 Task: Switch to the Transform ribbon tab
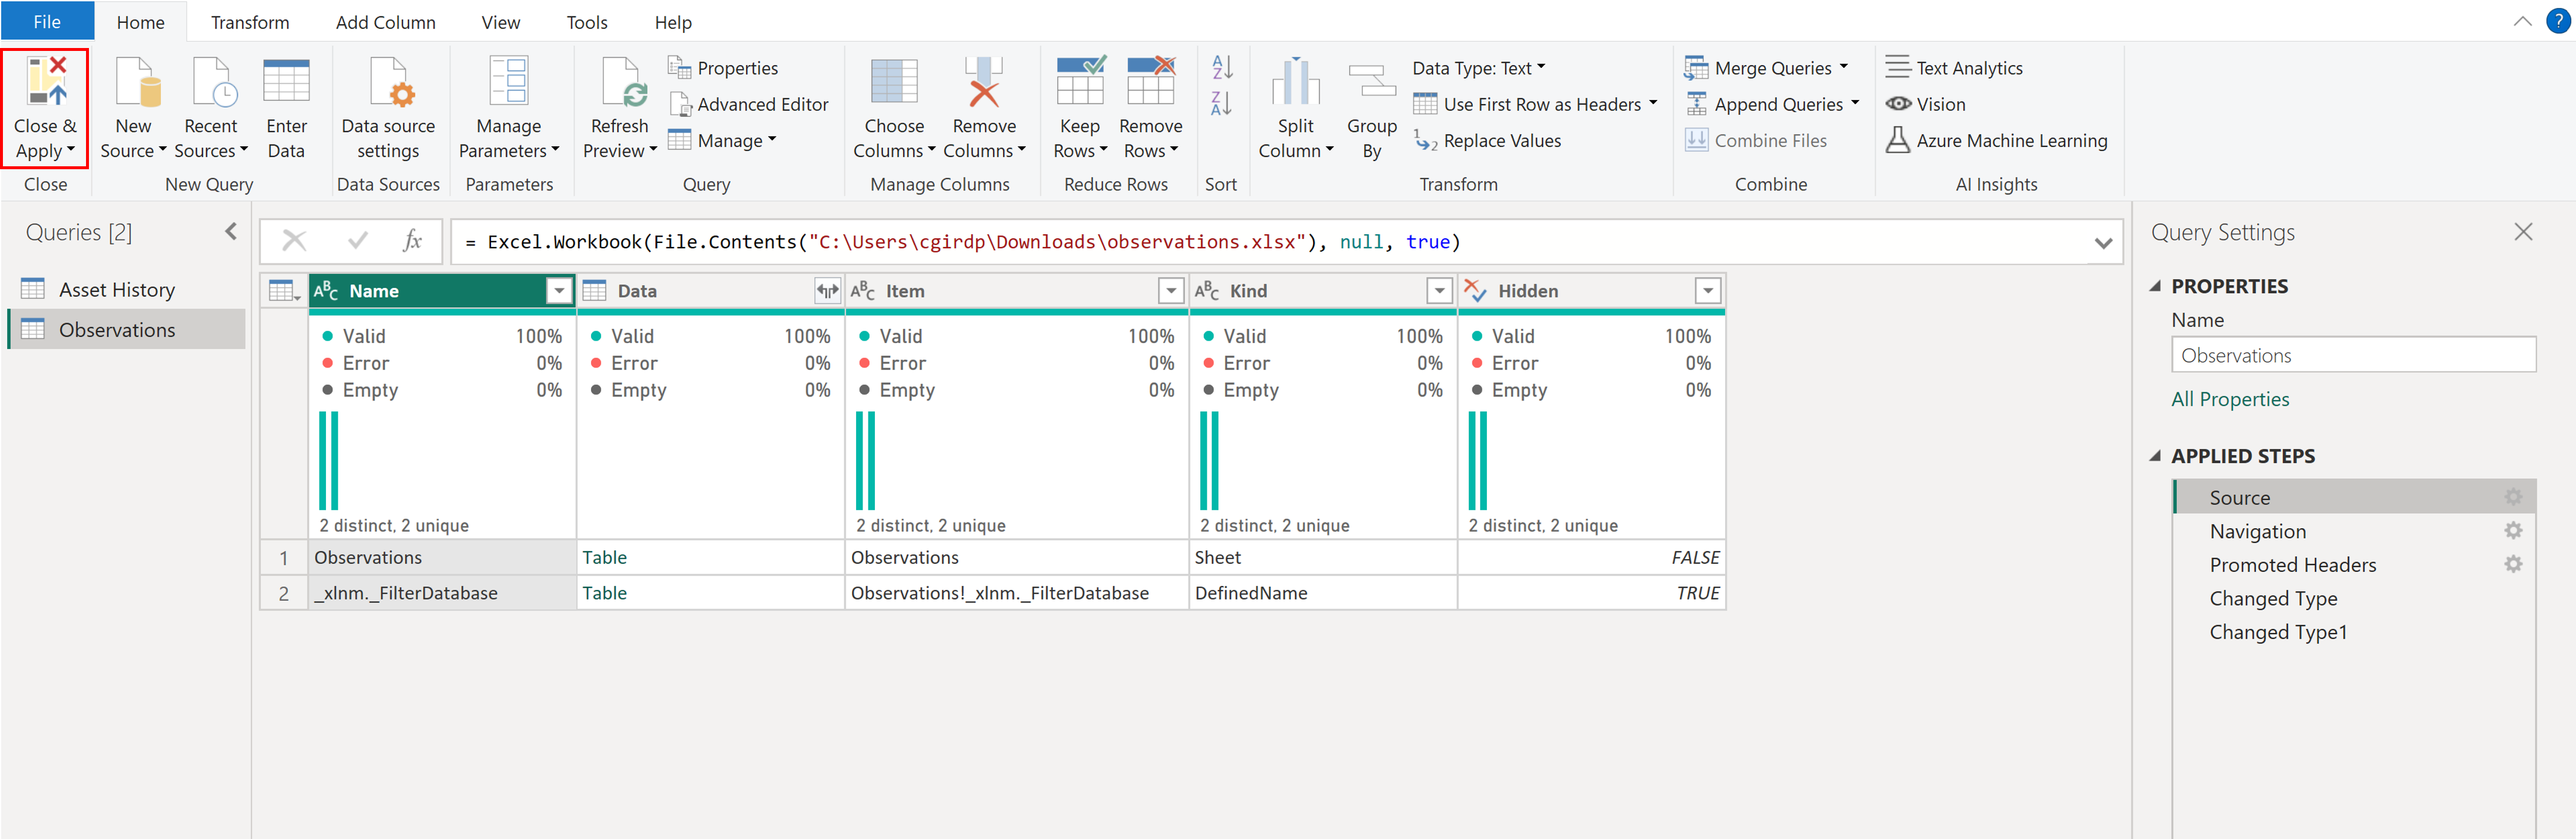coord(250,22)
